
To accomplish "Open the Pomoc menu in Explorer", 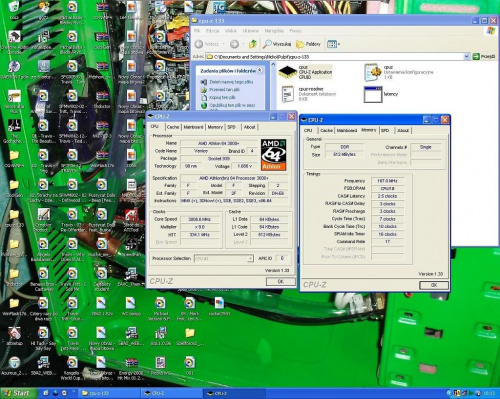I will (x=295, y=31).
